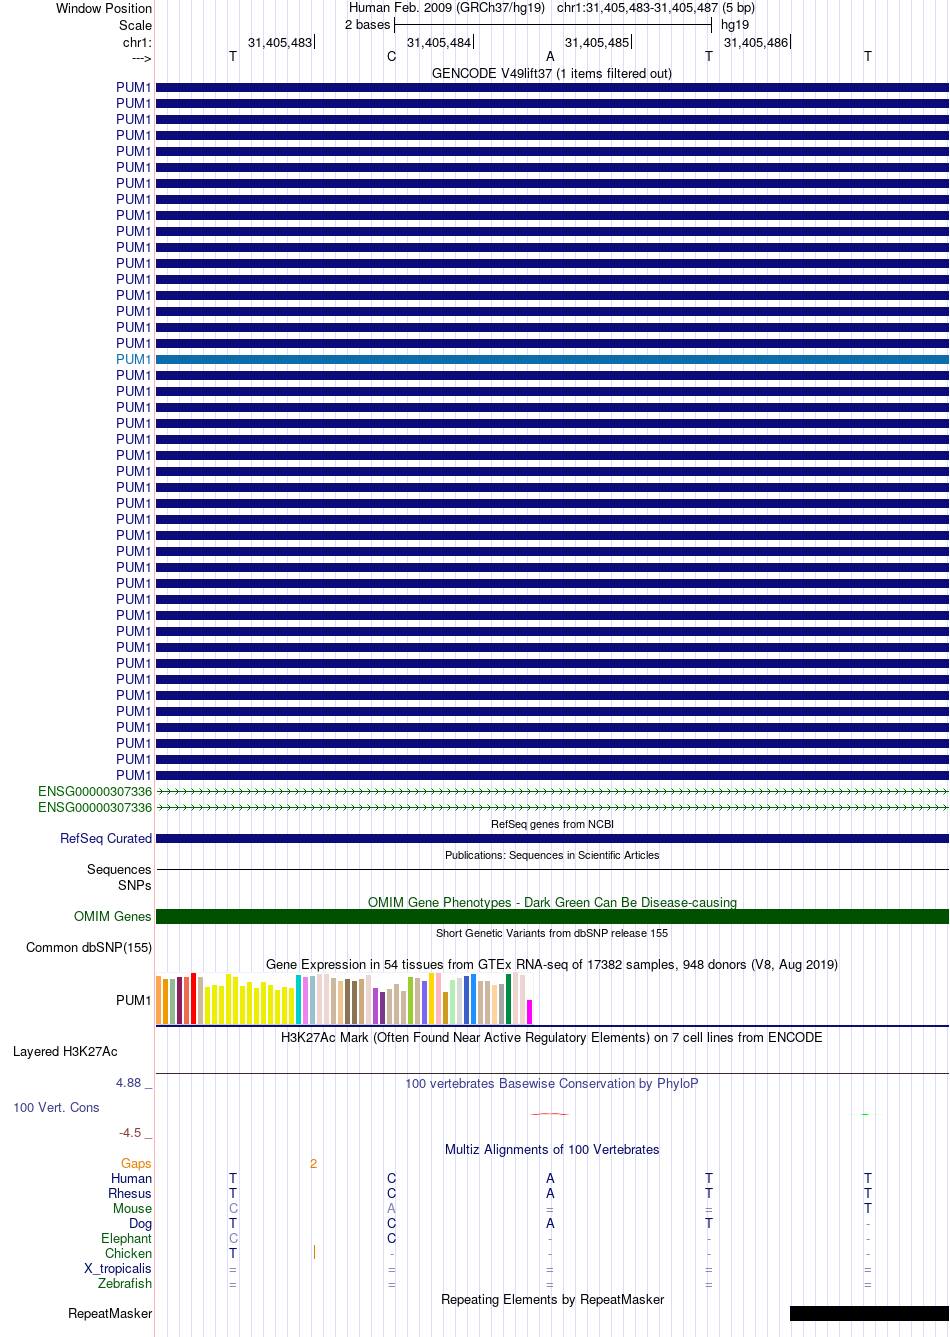Click chr1:31,405,483-31,405,487 (5 bp) position text
Image resolution: width=950 pixels, height=1337 pixels.
click(x=656, y=8)
